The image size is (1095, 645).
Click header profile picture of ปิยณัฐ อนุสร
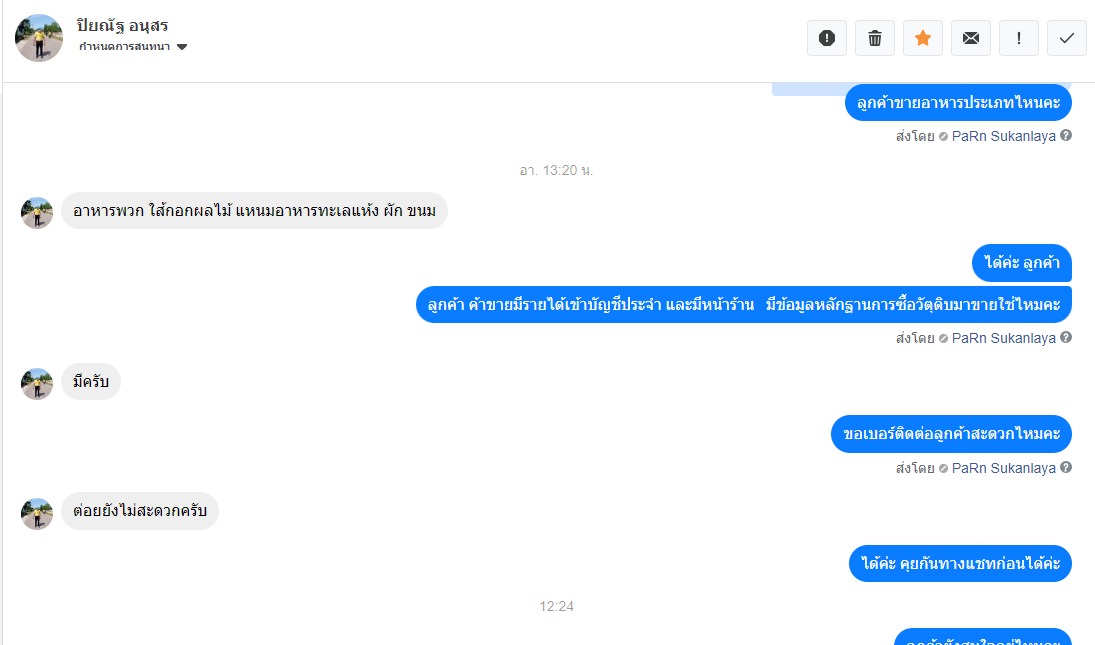pyautogui.click(x=39, y=38)
